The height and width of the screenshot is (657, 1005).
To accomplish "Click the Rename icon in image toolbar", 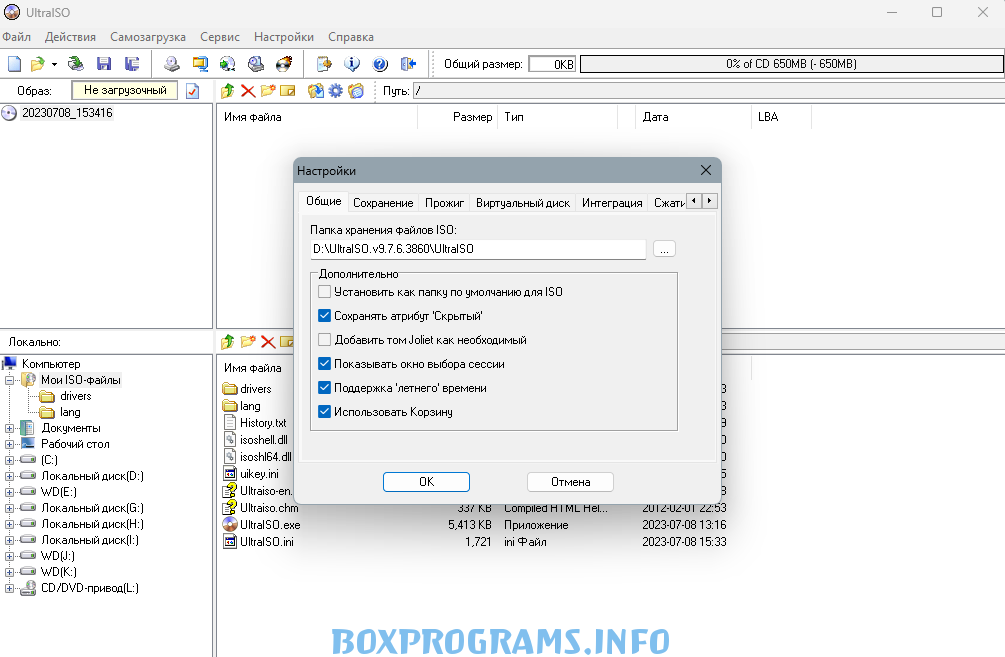I will coord(288,91).
